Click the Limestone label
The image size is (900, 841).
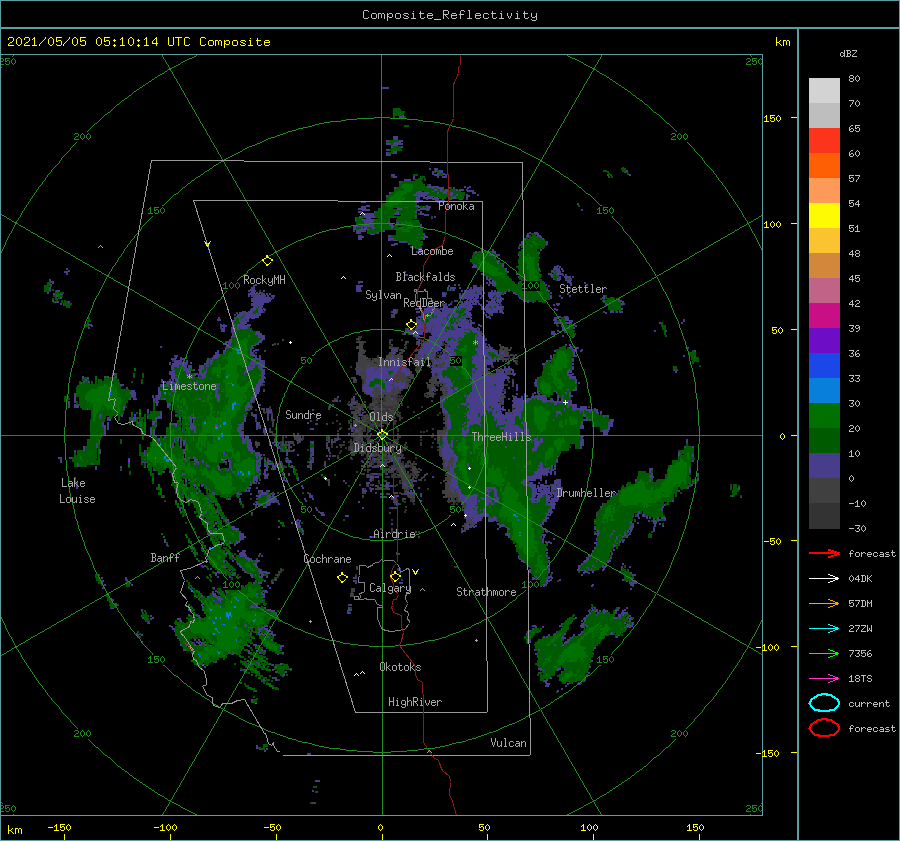point(189,386)
